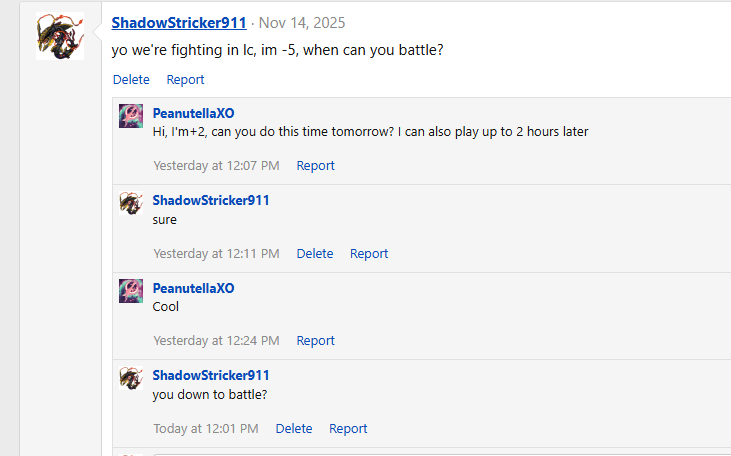Report the comment posted Yesterday at 12:07 PM
The image size is (731, 456).
click(x=315, y=166)
